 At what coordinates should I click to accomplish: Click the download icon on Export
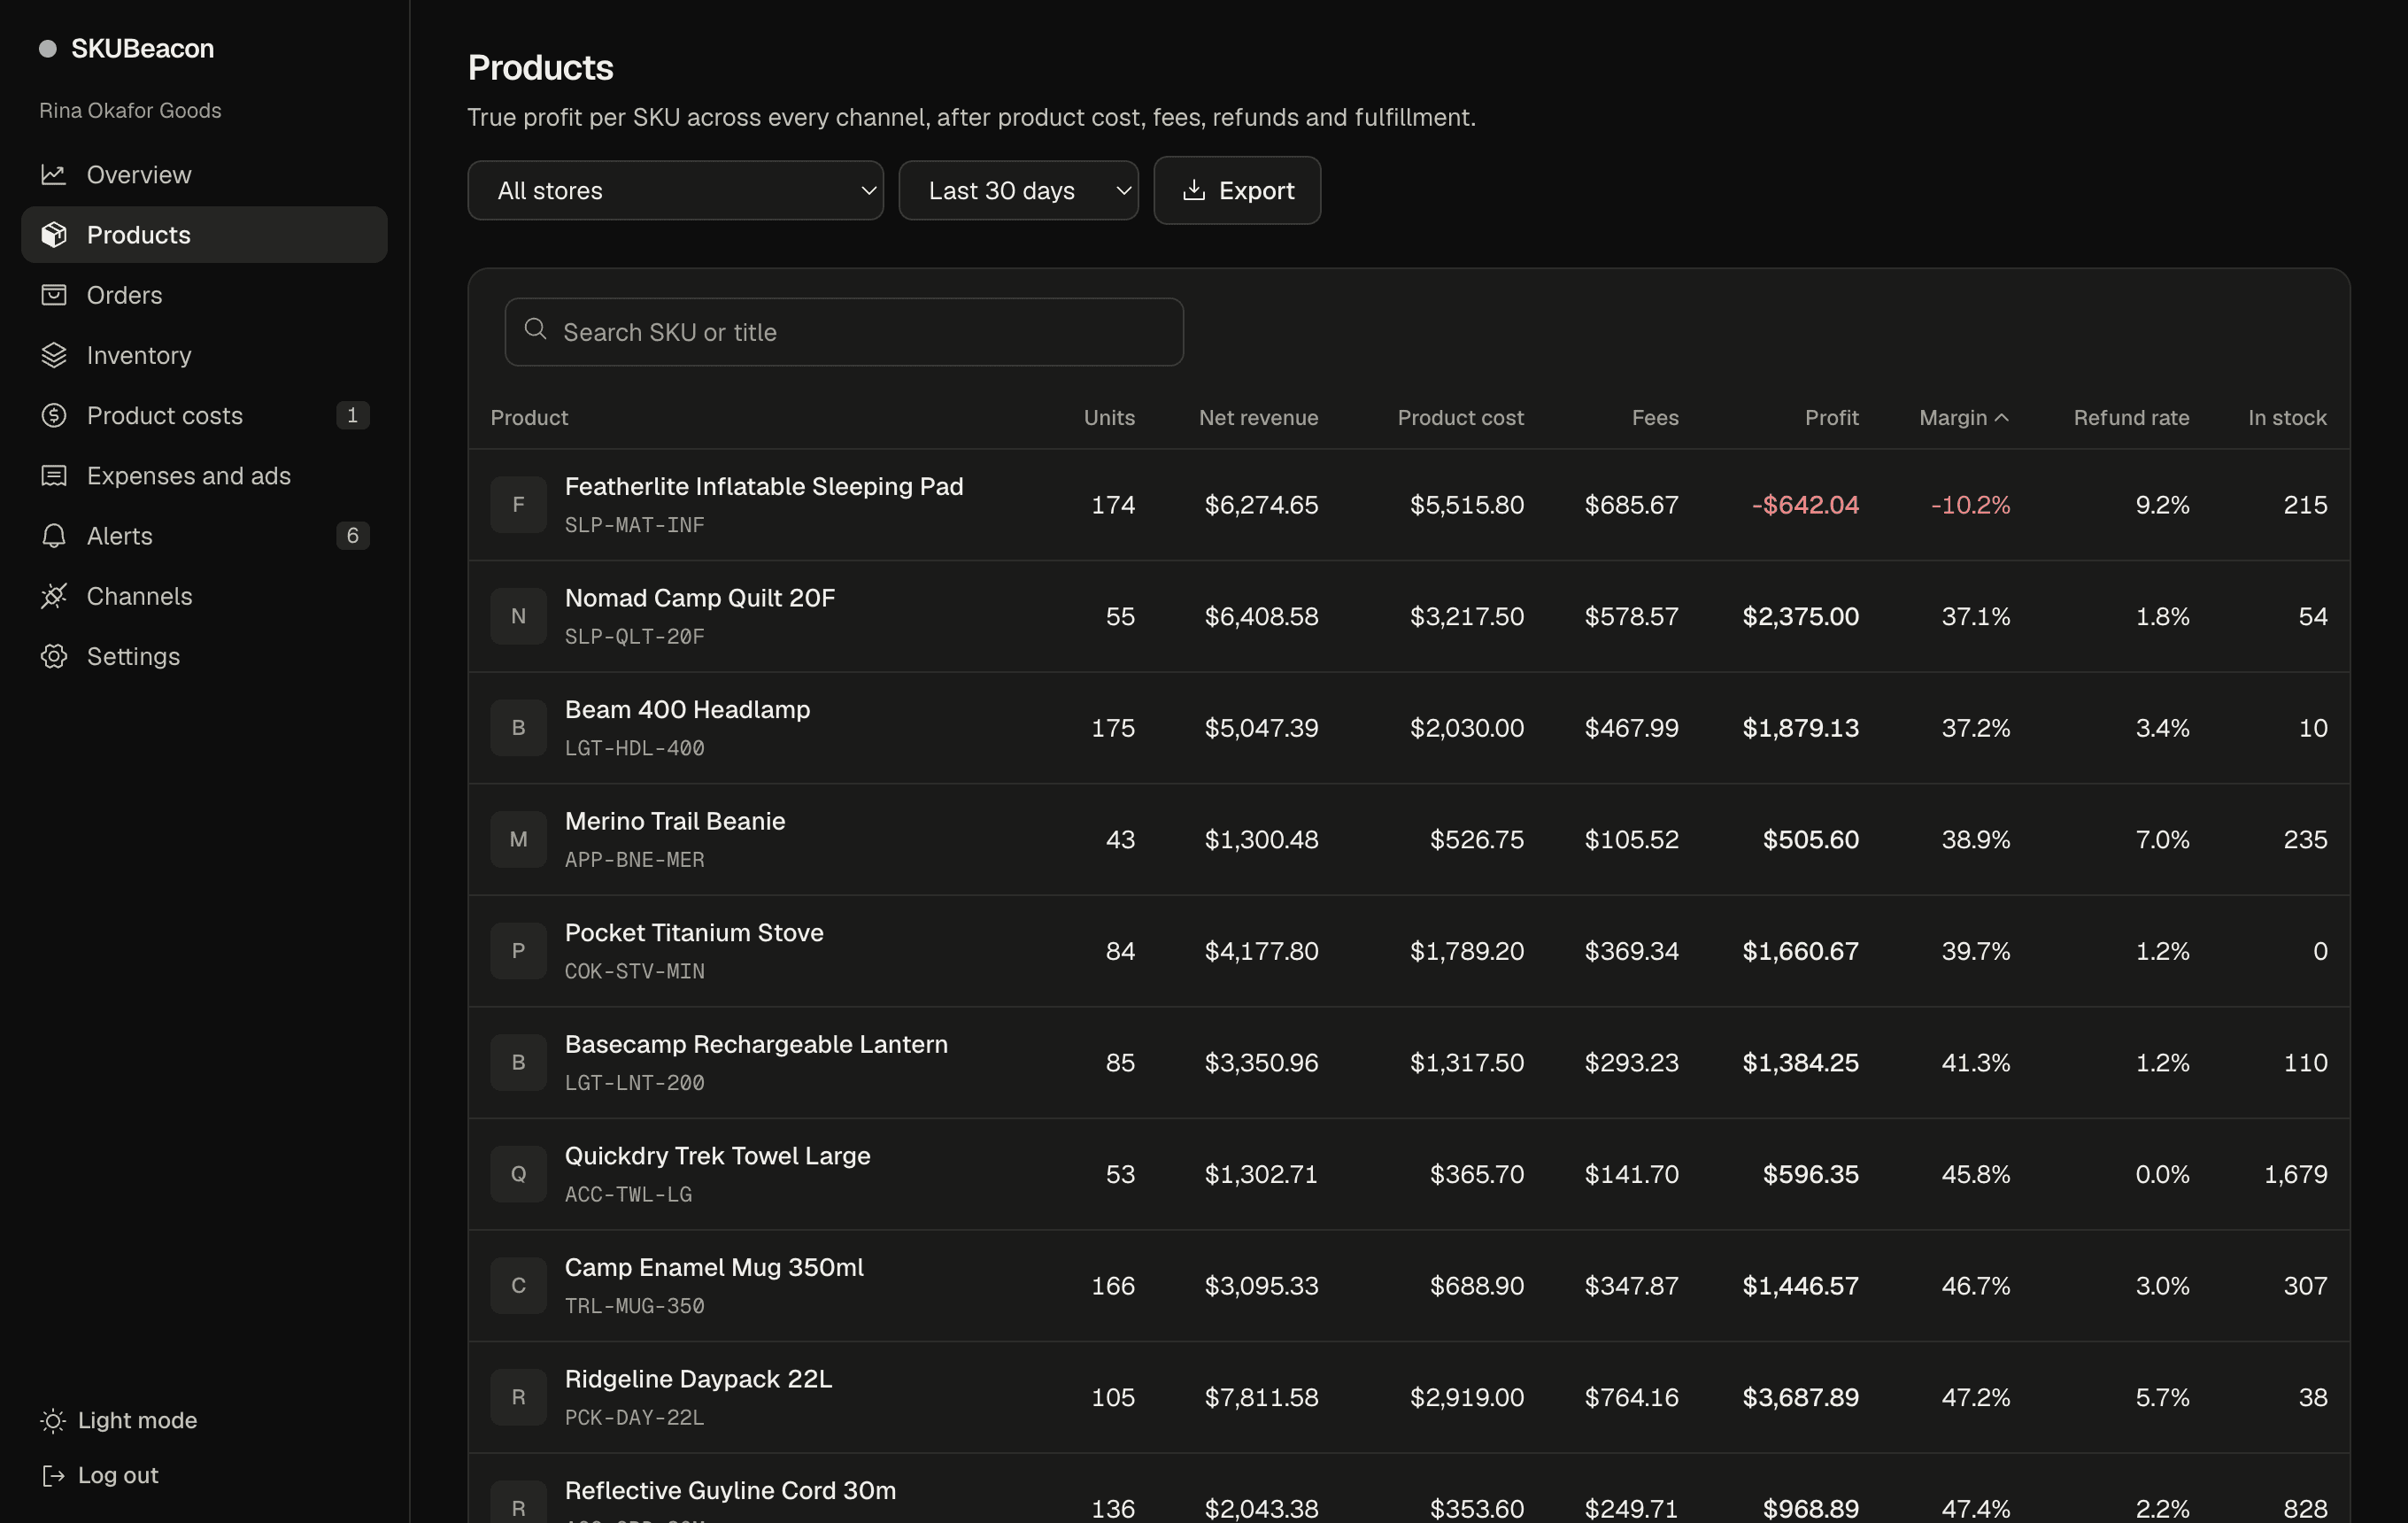tap(1193, 190)
